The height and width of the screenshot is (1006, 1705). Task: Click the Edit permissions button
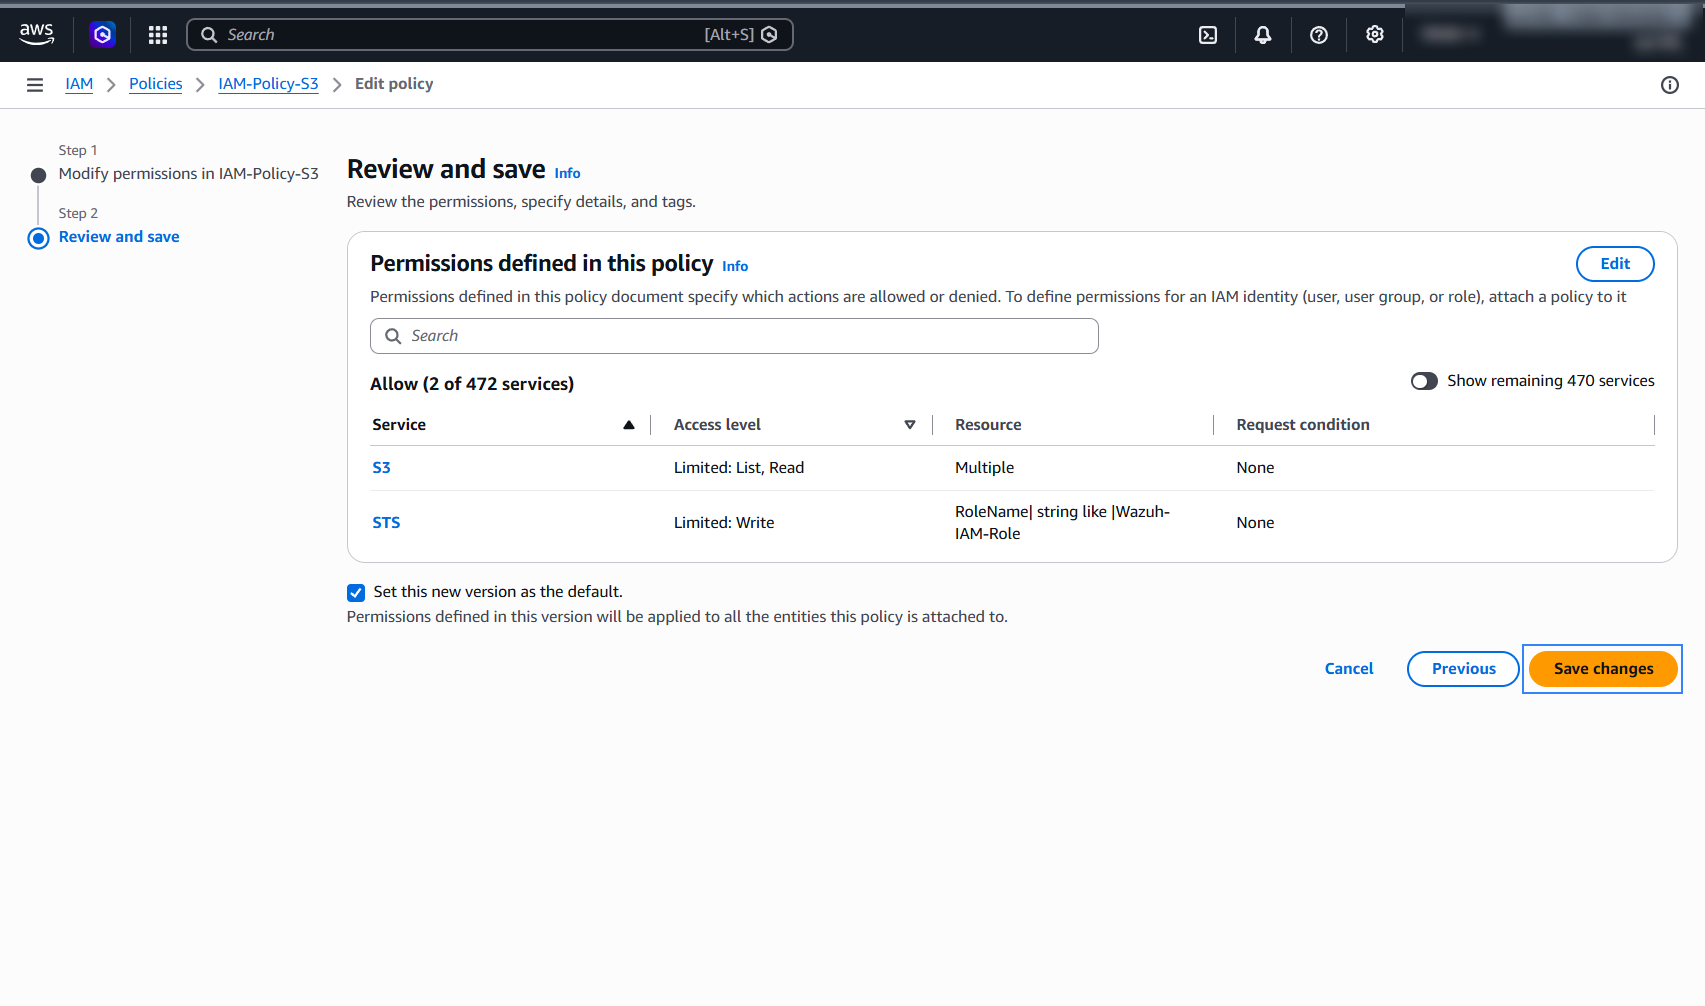[x=1615, y=264]
